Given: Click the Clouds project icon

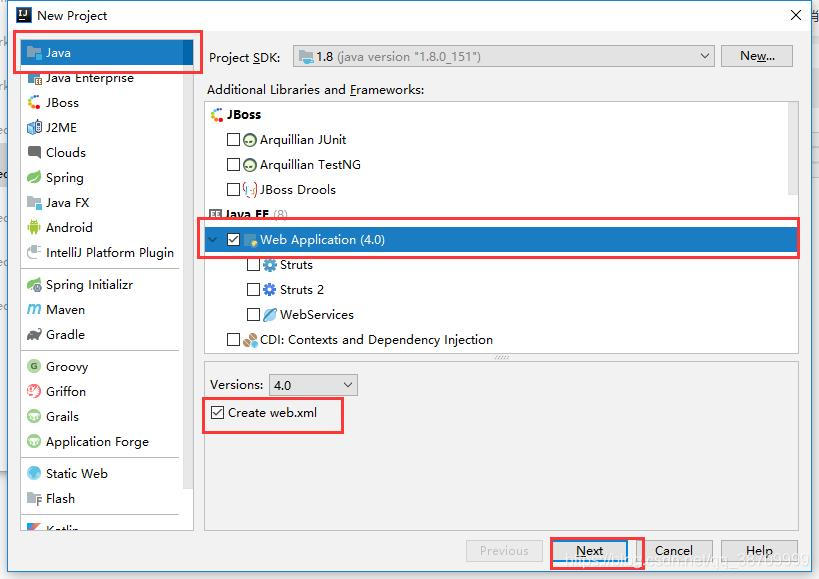Looking at the screenshot, I should pyautogui.click(x=34, y=153).
